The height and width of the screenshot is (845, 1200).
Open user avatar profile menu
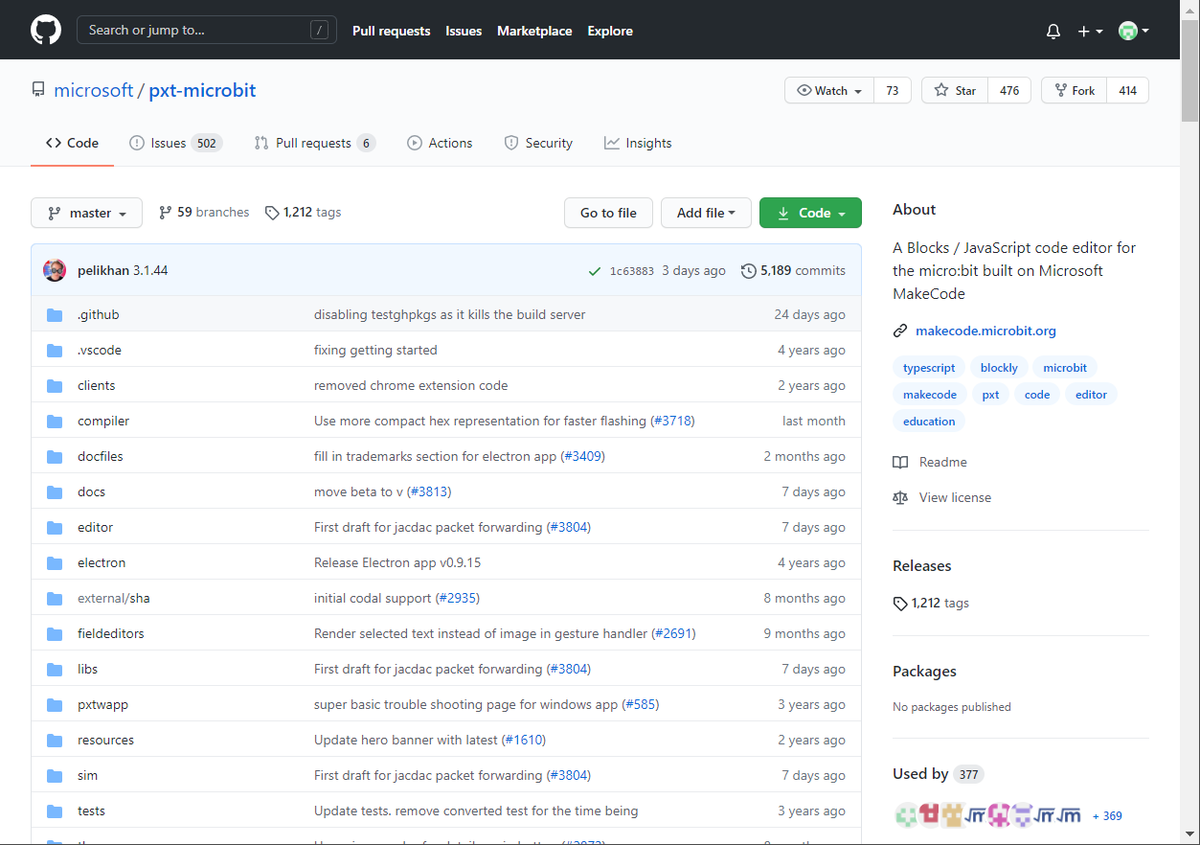1134,31
